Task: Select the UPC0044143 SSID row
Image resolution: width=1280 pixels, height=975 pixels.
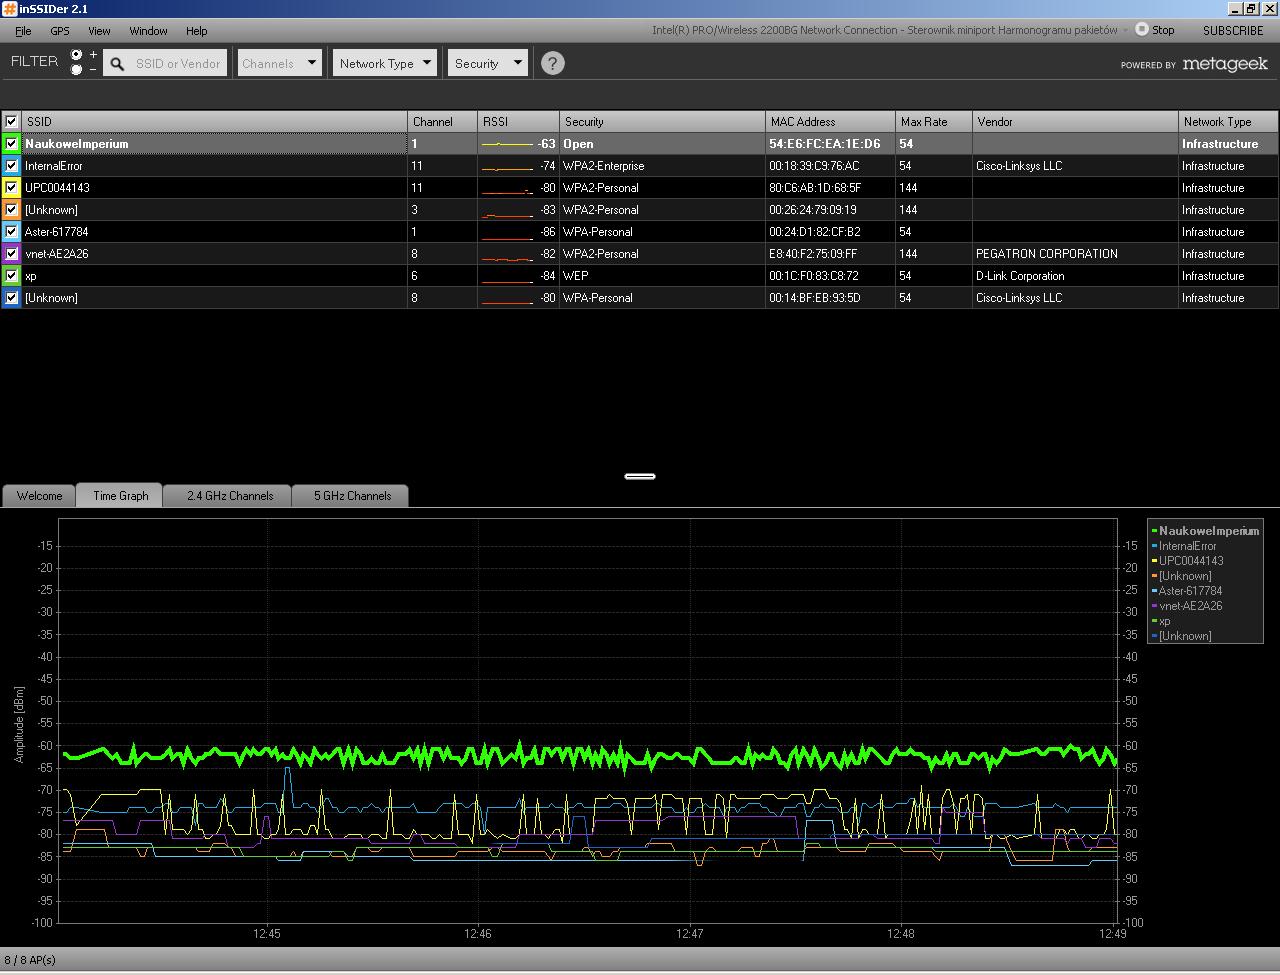Action: 57,188
